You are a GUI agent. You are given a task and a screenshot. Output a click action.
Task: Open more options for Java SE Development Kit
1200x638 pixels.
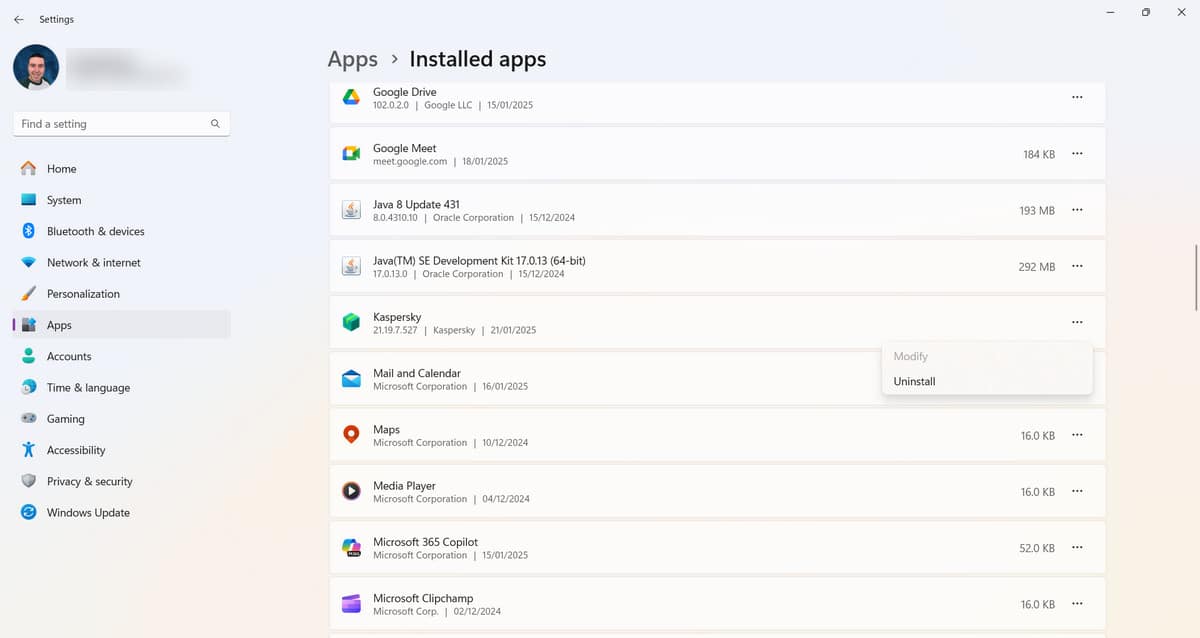pyautogui.click(x=1077, y=266)
